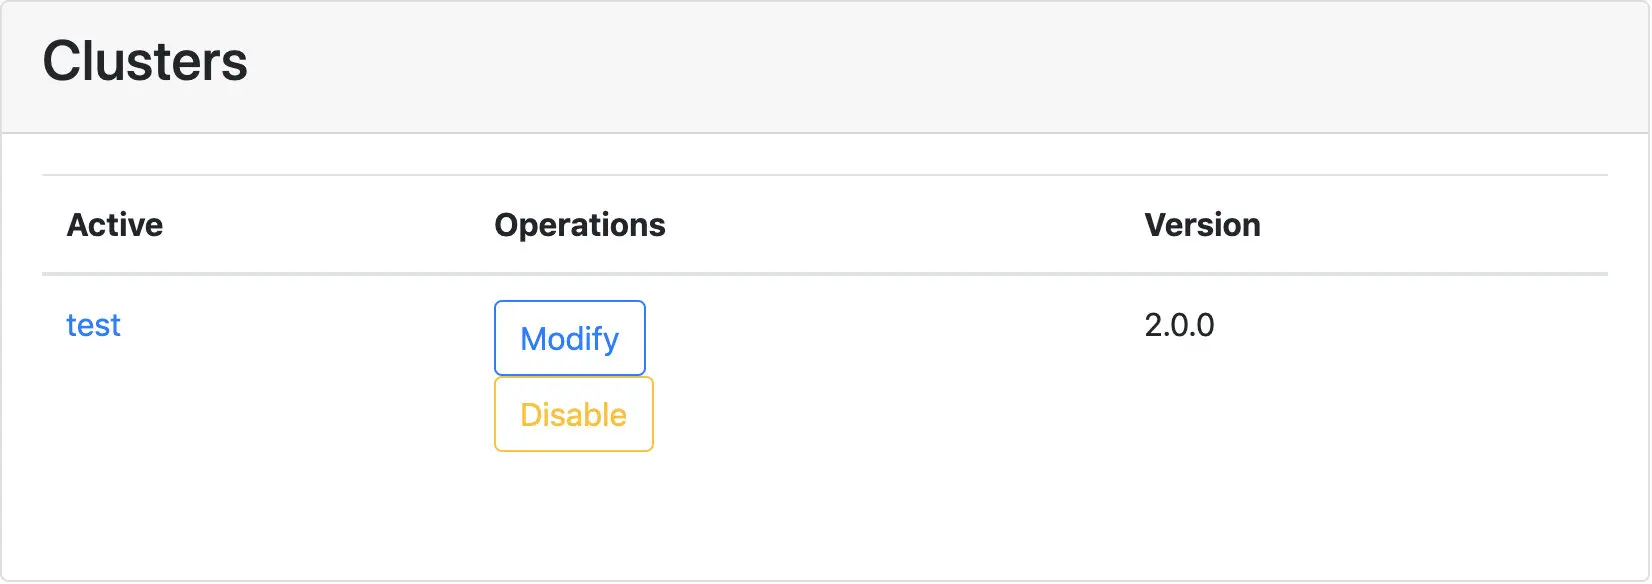Viewport: 1652px width, 584px height.
Task: Click the 2.0.0 version value
Action: coord(1179,325)
